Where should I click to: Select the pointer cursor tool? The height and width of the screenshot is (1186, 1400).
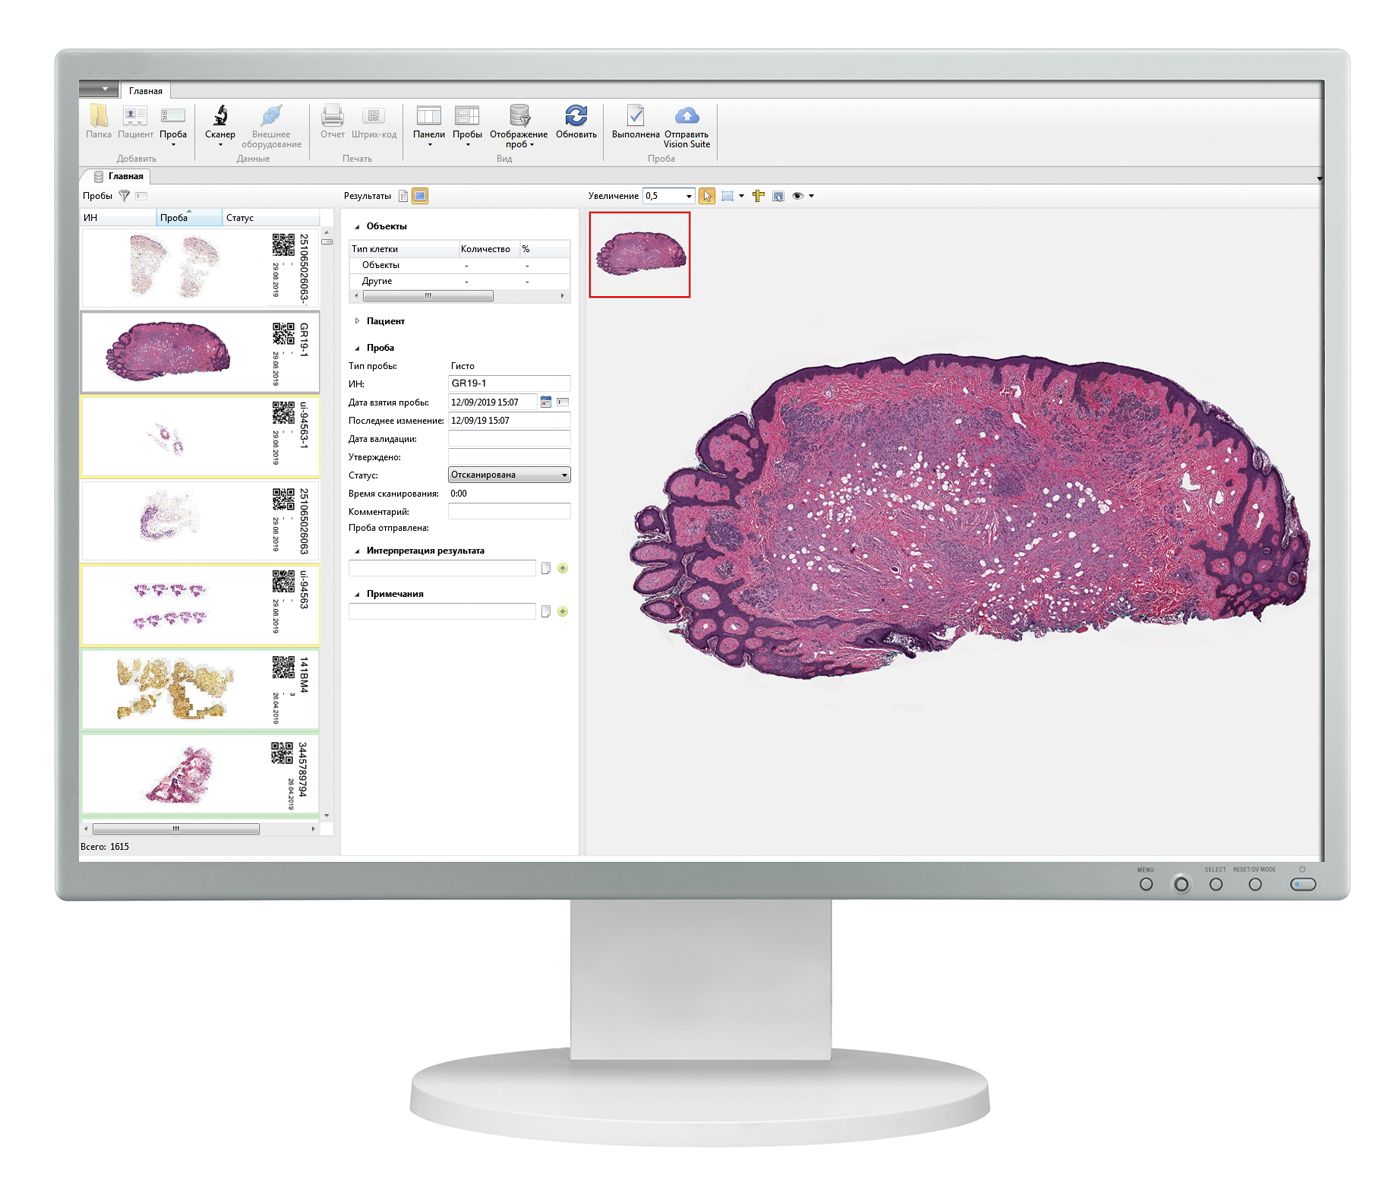pos(707,196)
